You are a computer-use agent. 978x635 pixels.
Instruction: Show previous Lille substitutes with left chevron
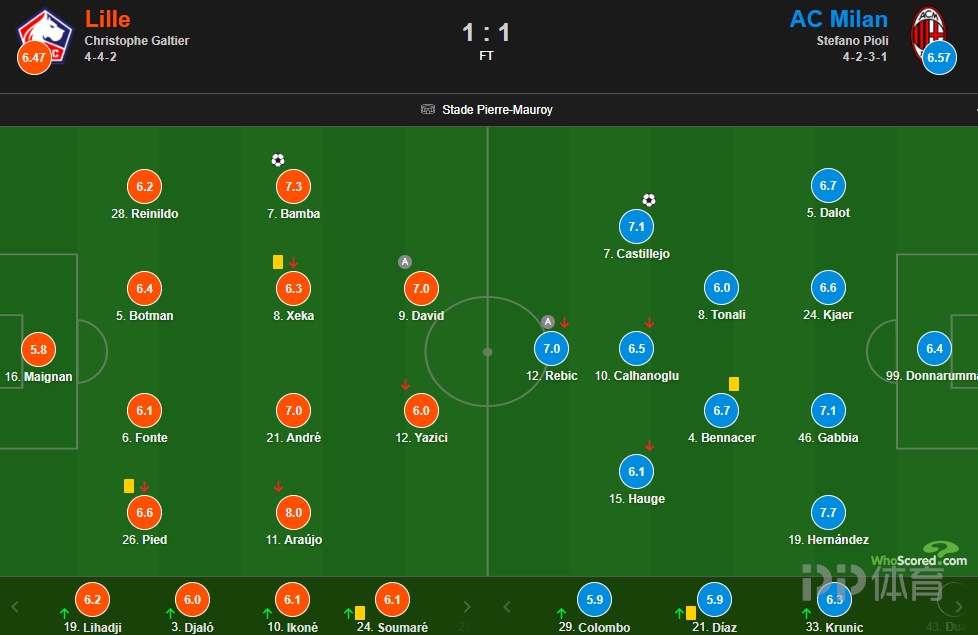(15, 607)
